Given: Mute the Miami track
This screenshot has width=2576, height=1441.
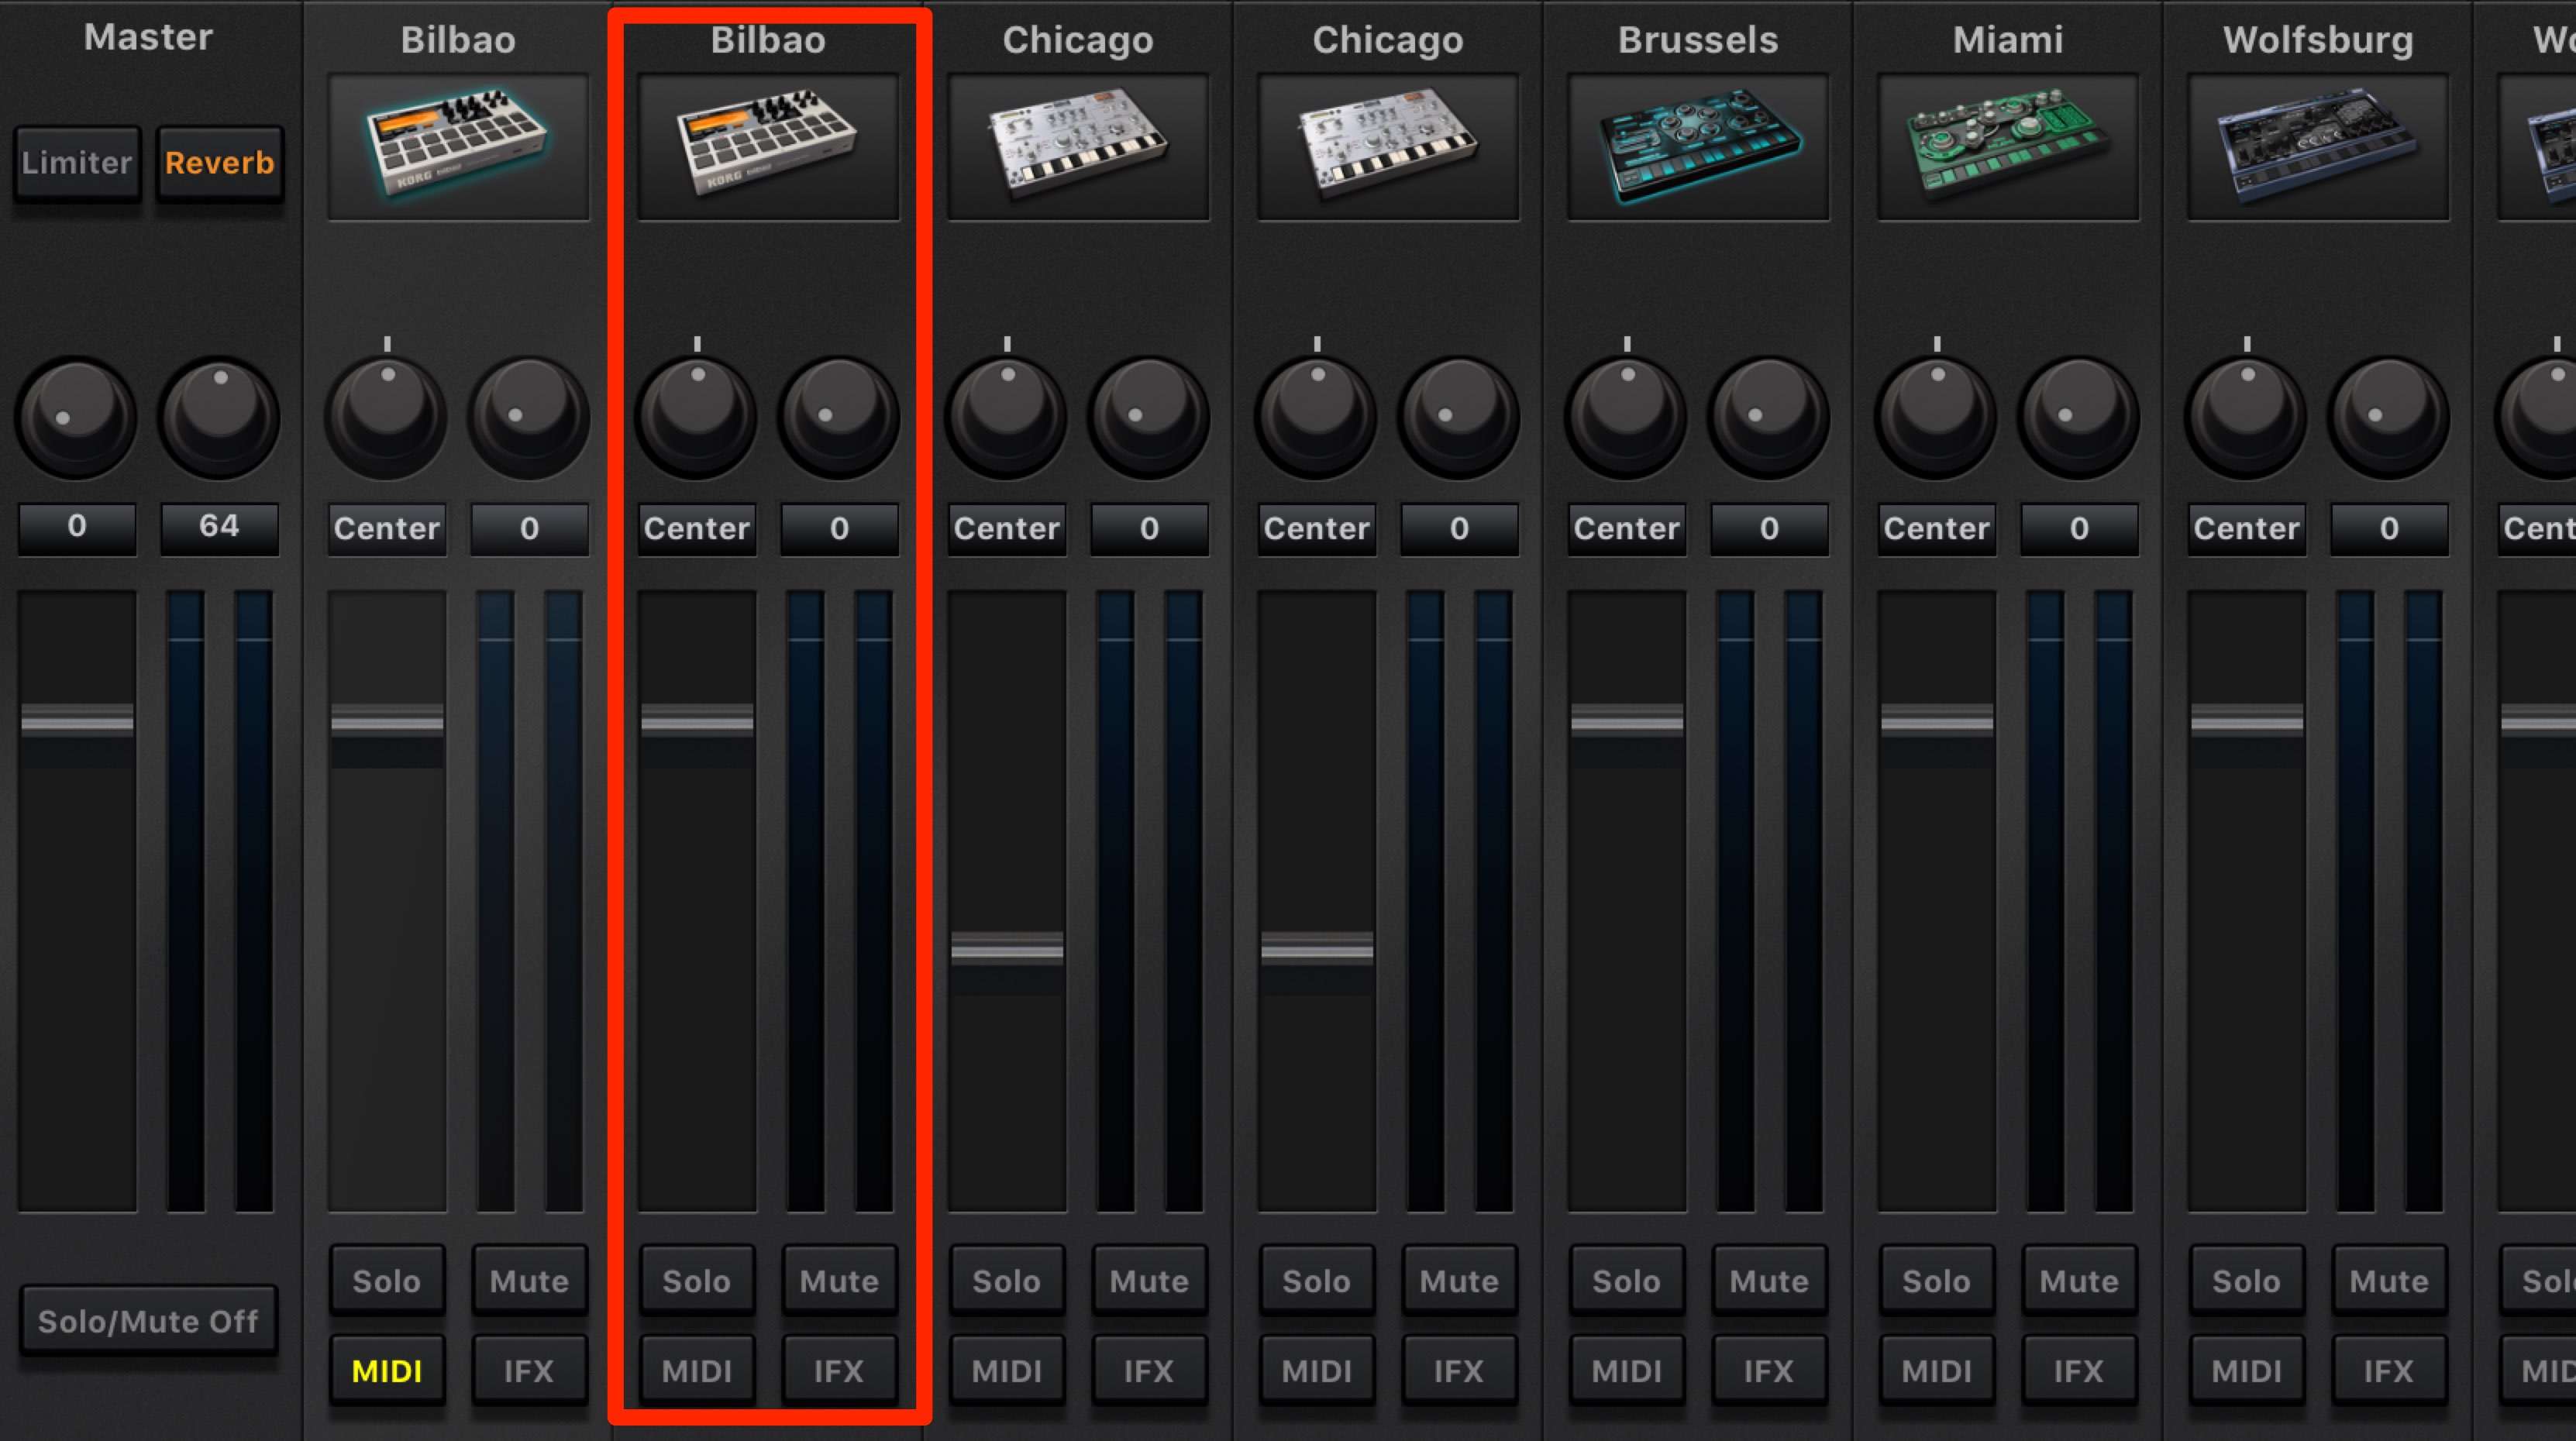Looking at the screenshot, I should click(2079, 1280).
